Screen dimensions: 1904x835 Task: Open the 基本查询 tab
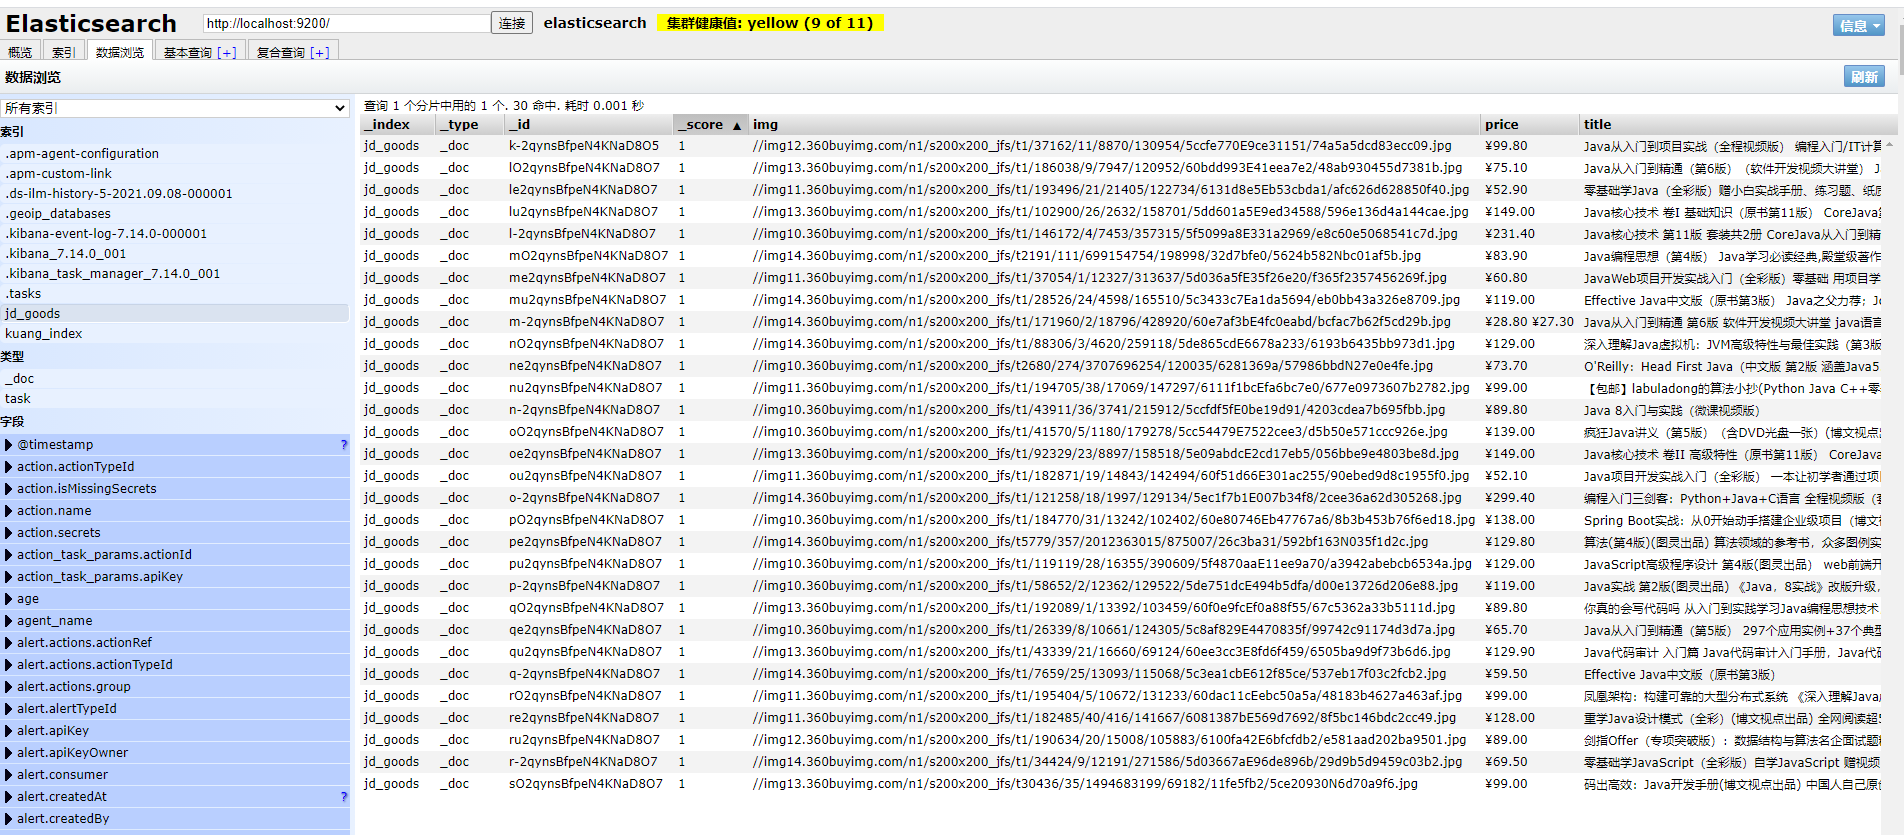pyautogui.click(x=188, y=52)
